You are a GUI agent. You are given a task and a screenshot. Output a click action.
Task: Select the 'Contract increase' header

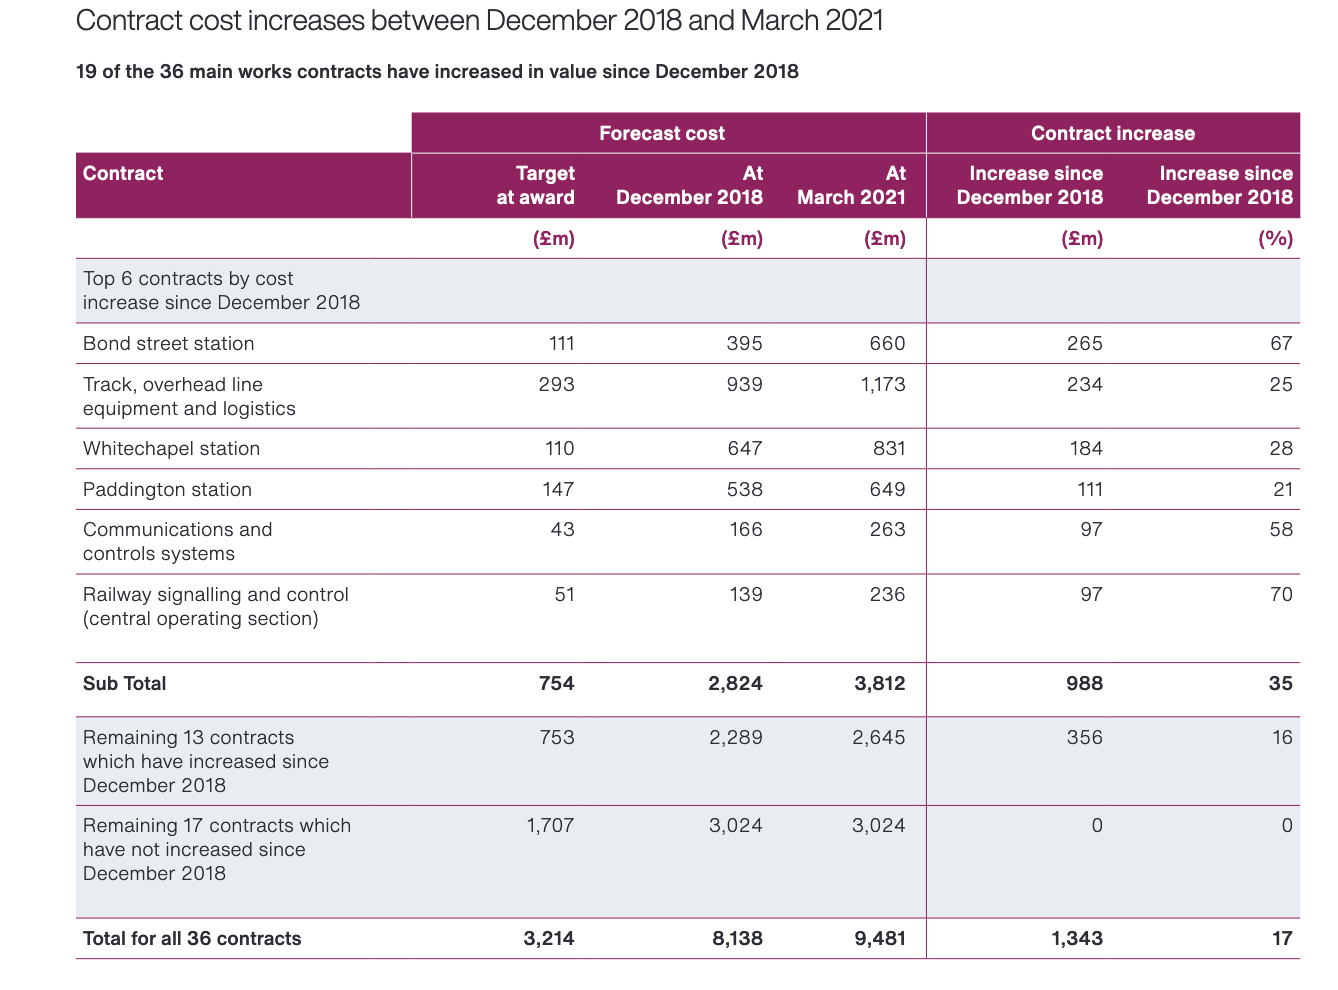tap(1113, 133)
